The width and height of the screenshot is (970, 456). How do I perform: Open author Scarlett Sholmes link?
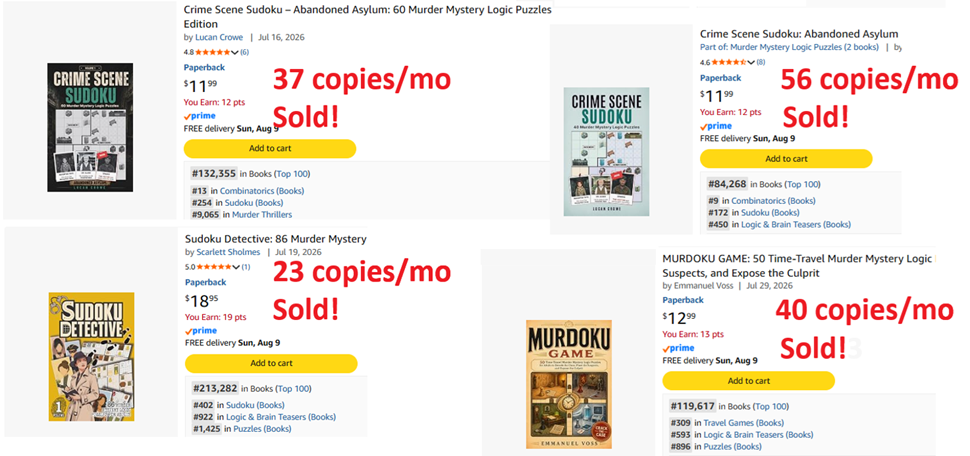(x=228, y=252)
